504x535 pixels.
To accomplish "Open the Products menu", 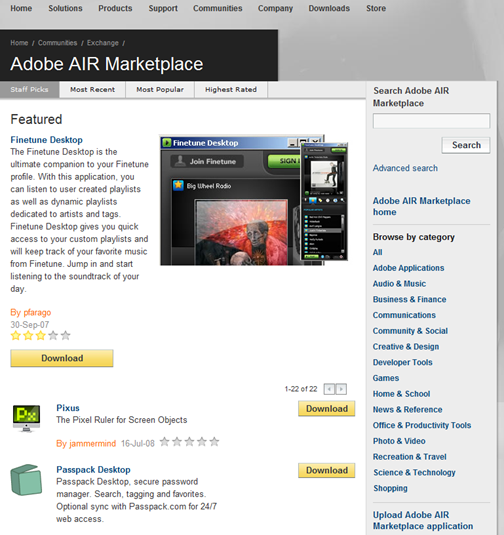I will 115,8.
